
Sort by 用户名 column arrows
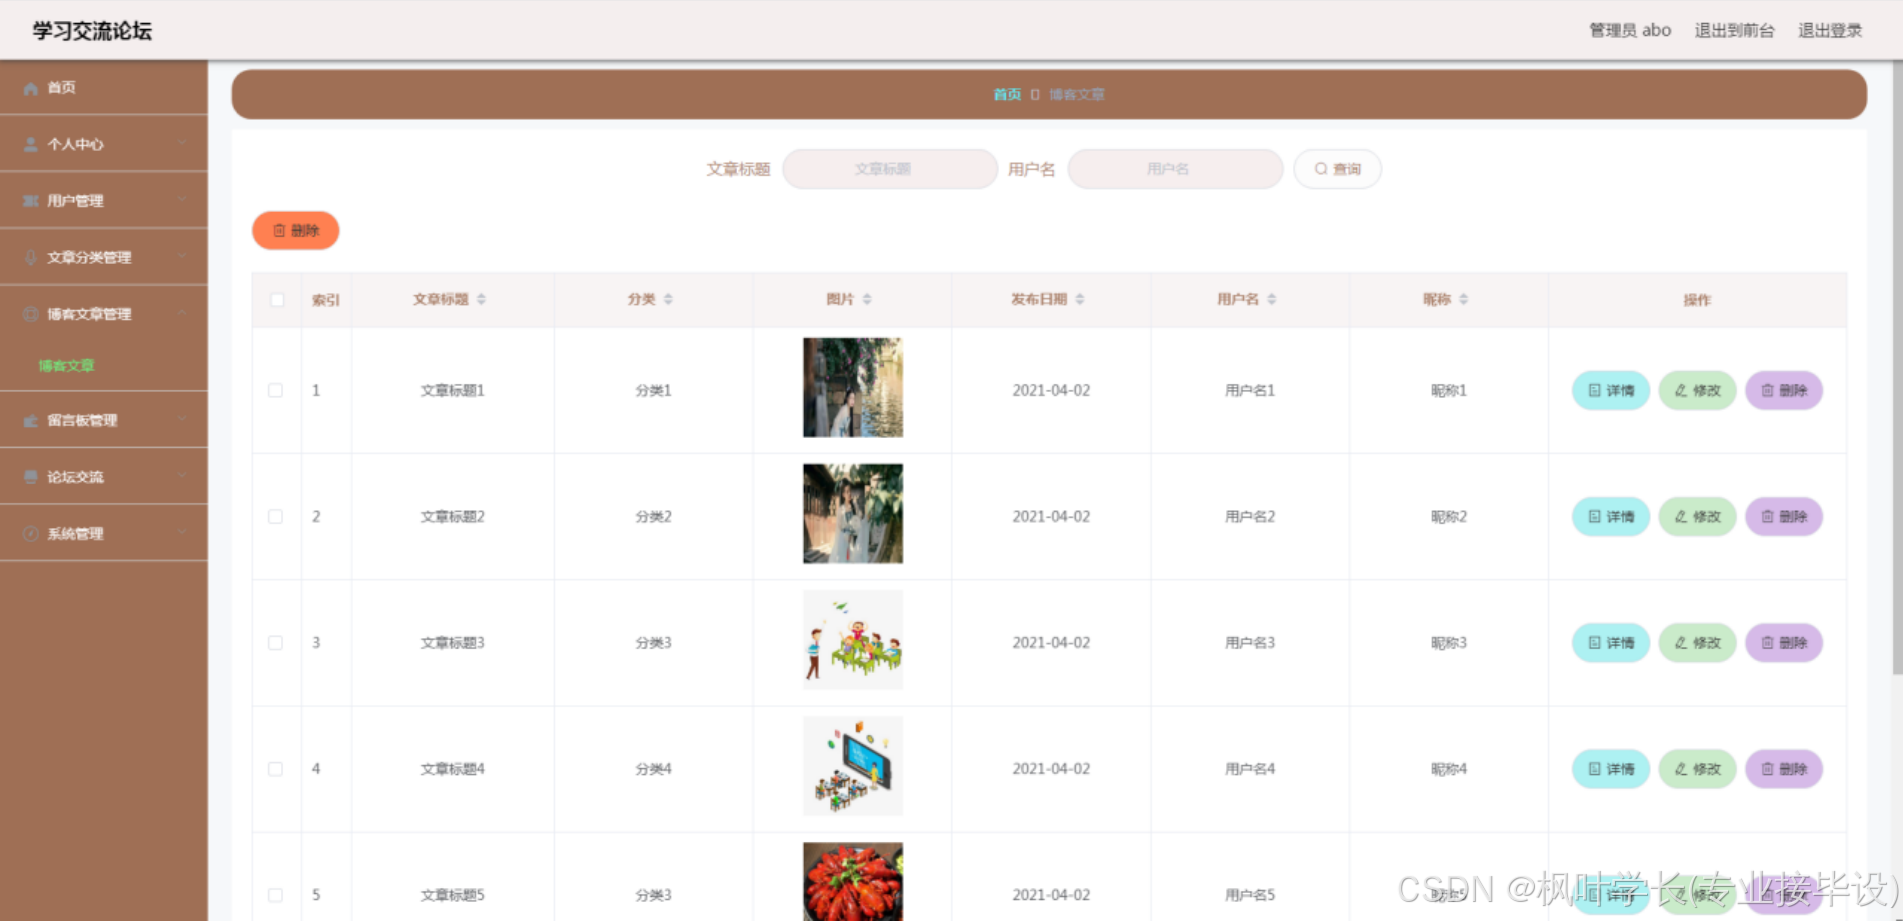point(1272,299)
